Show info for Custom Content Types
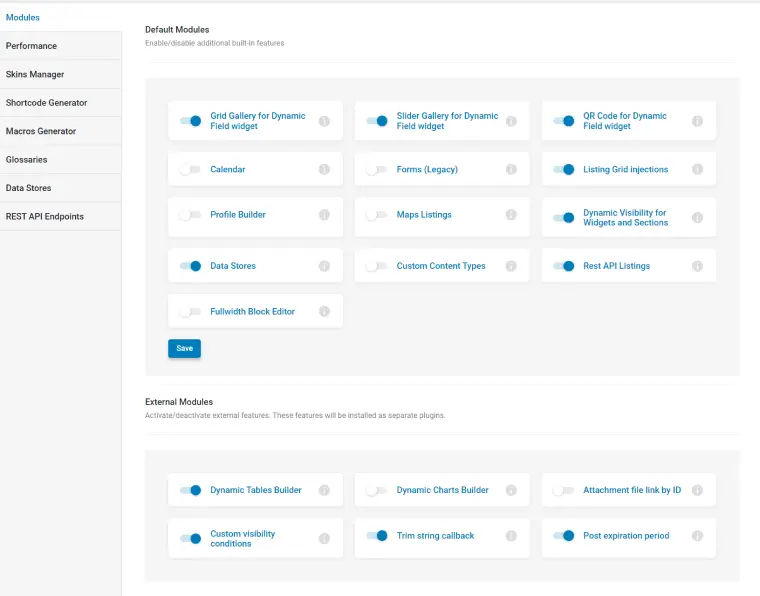The image size is (760, 596). click(x=511, y=267)
